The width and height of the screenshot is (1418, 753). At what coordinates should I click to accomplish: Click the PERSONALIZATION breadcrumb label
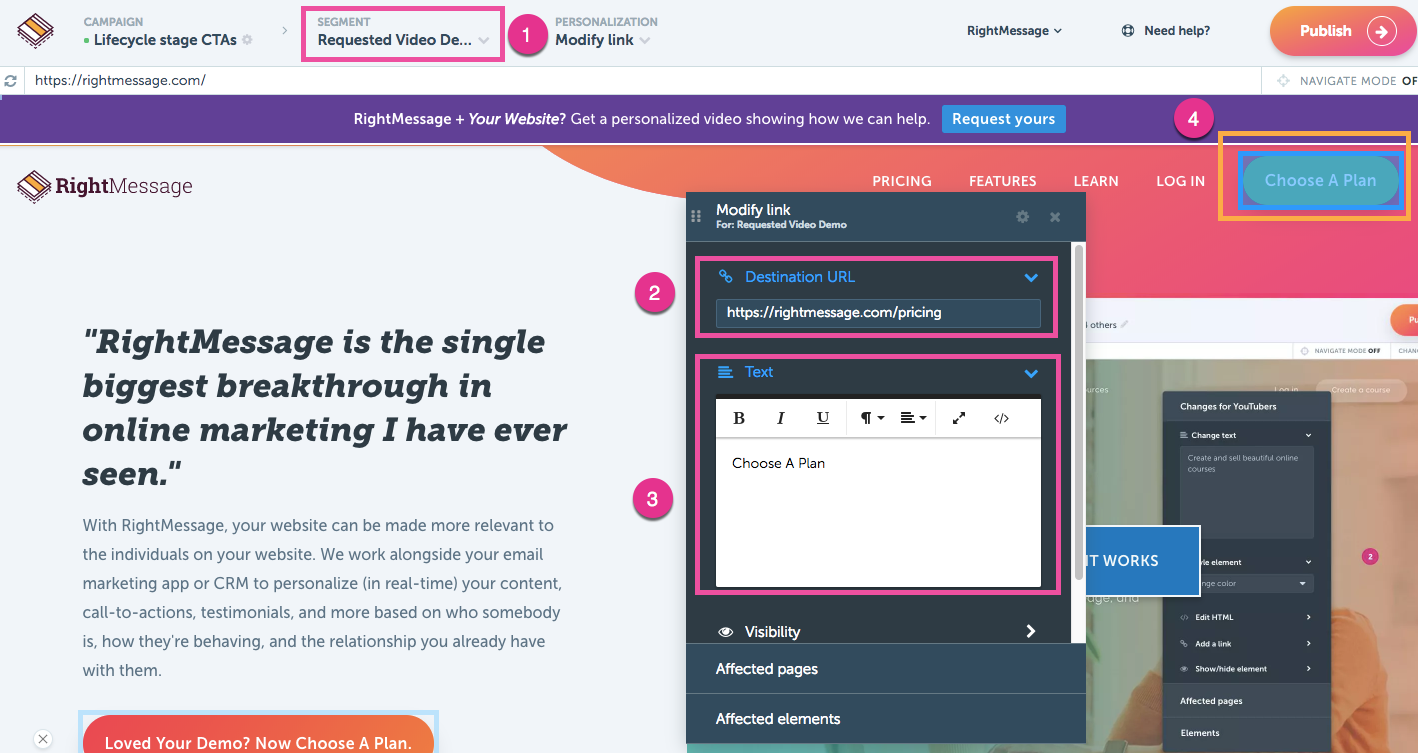pyautogui.click(x=606, y=22)
